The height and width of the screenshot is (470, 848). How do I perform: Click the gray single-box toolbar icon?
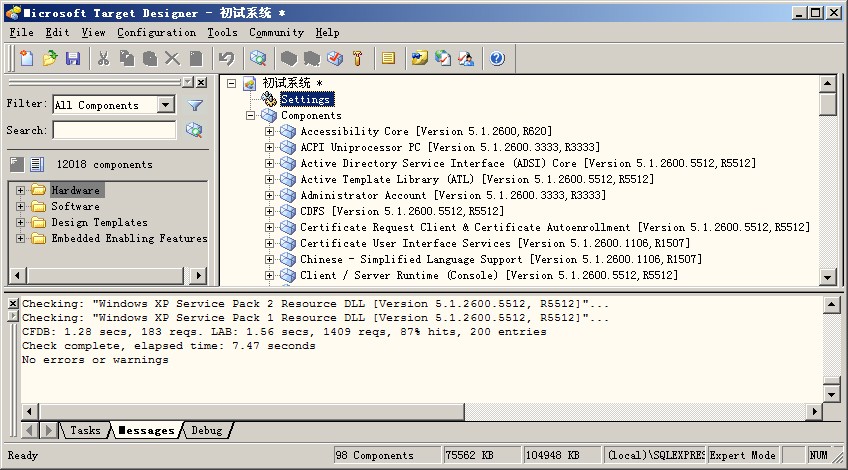[289, 58]
